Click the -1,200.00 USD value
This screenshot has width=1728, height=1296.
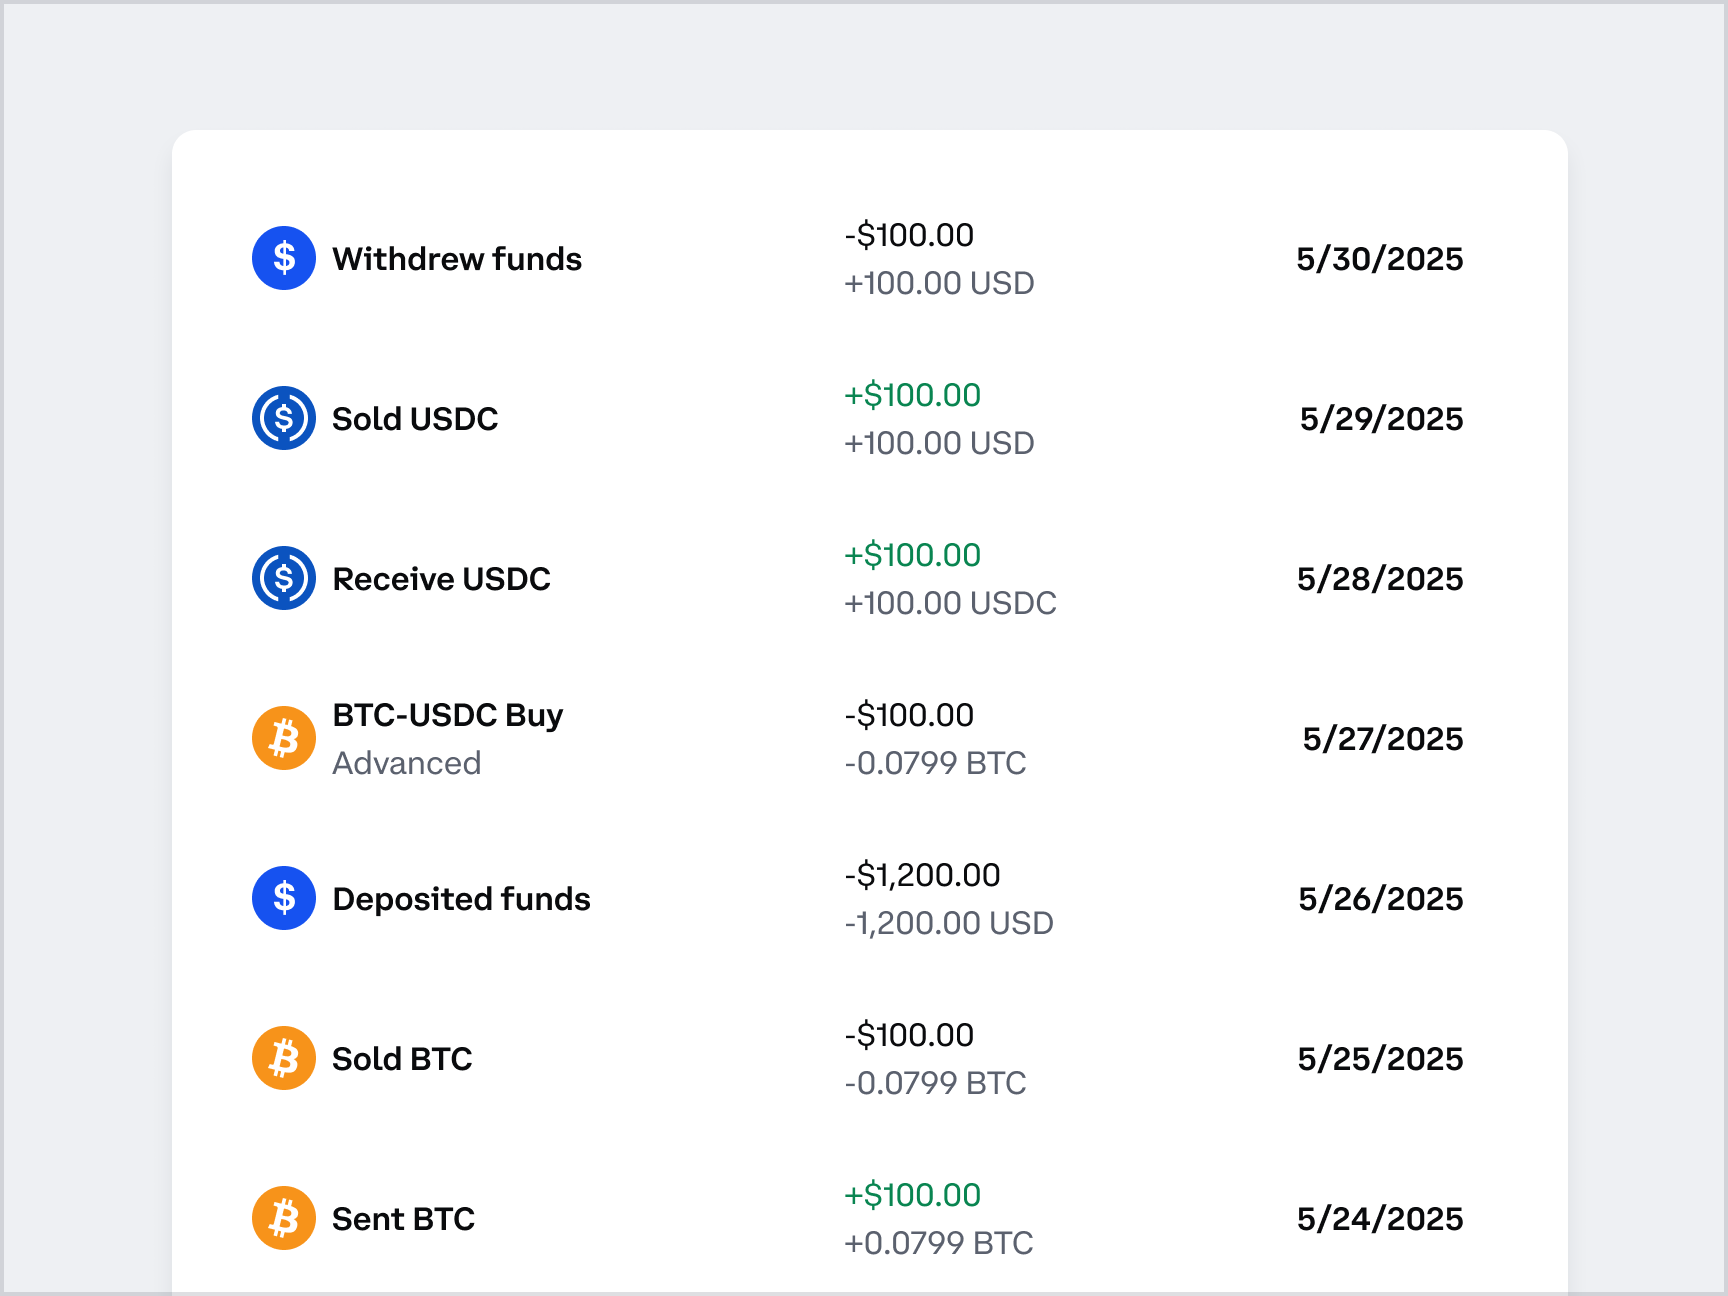click(x=949, y=923)
